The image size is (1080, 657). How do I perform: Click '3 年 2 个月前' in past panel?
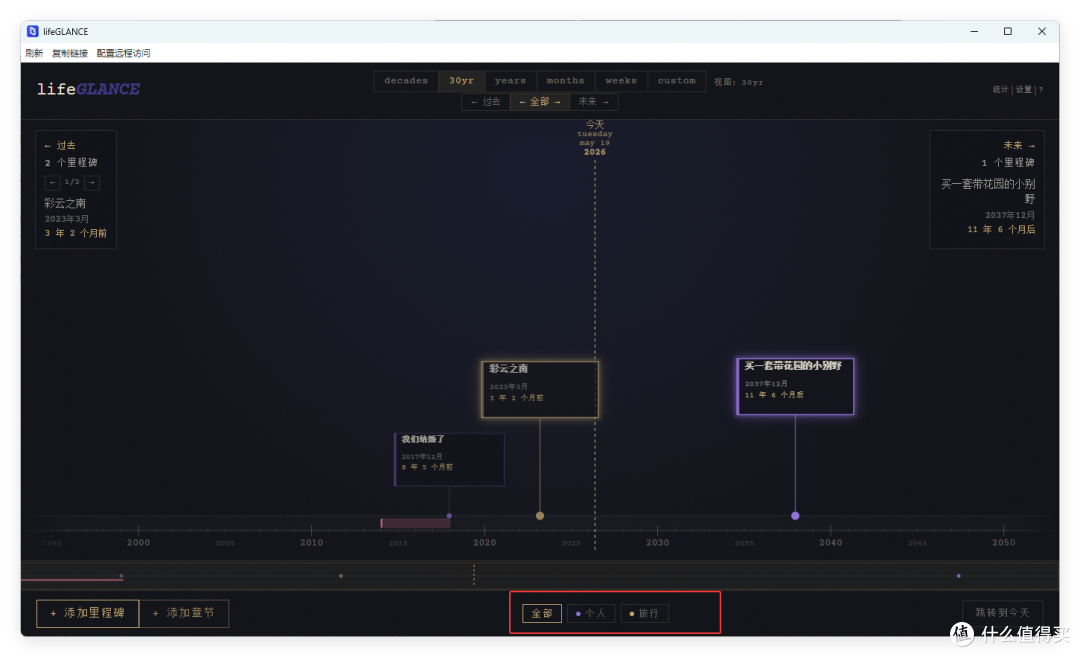pyautogui.click(x=76, y=233)
